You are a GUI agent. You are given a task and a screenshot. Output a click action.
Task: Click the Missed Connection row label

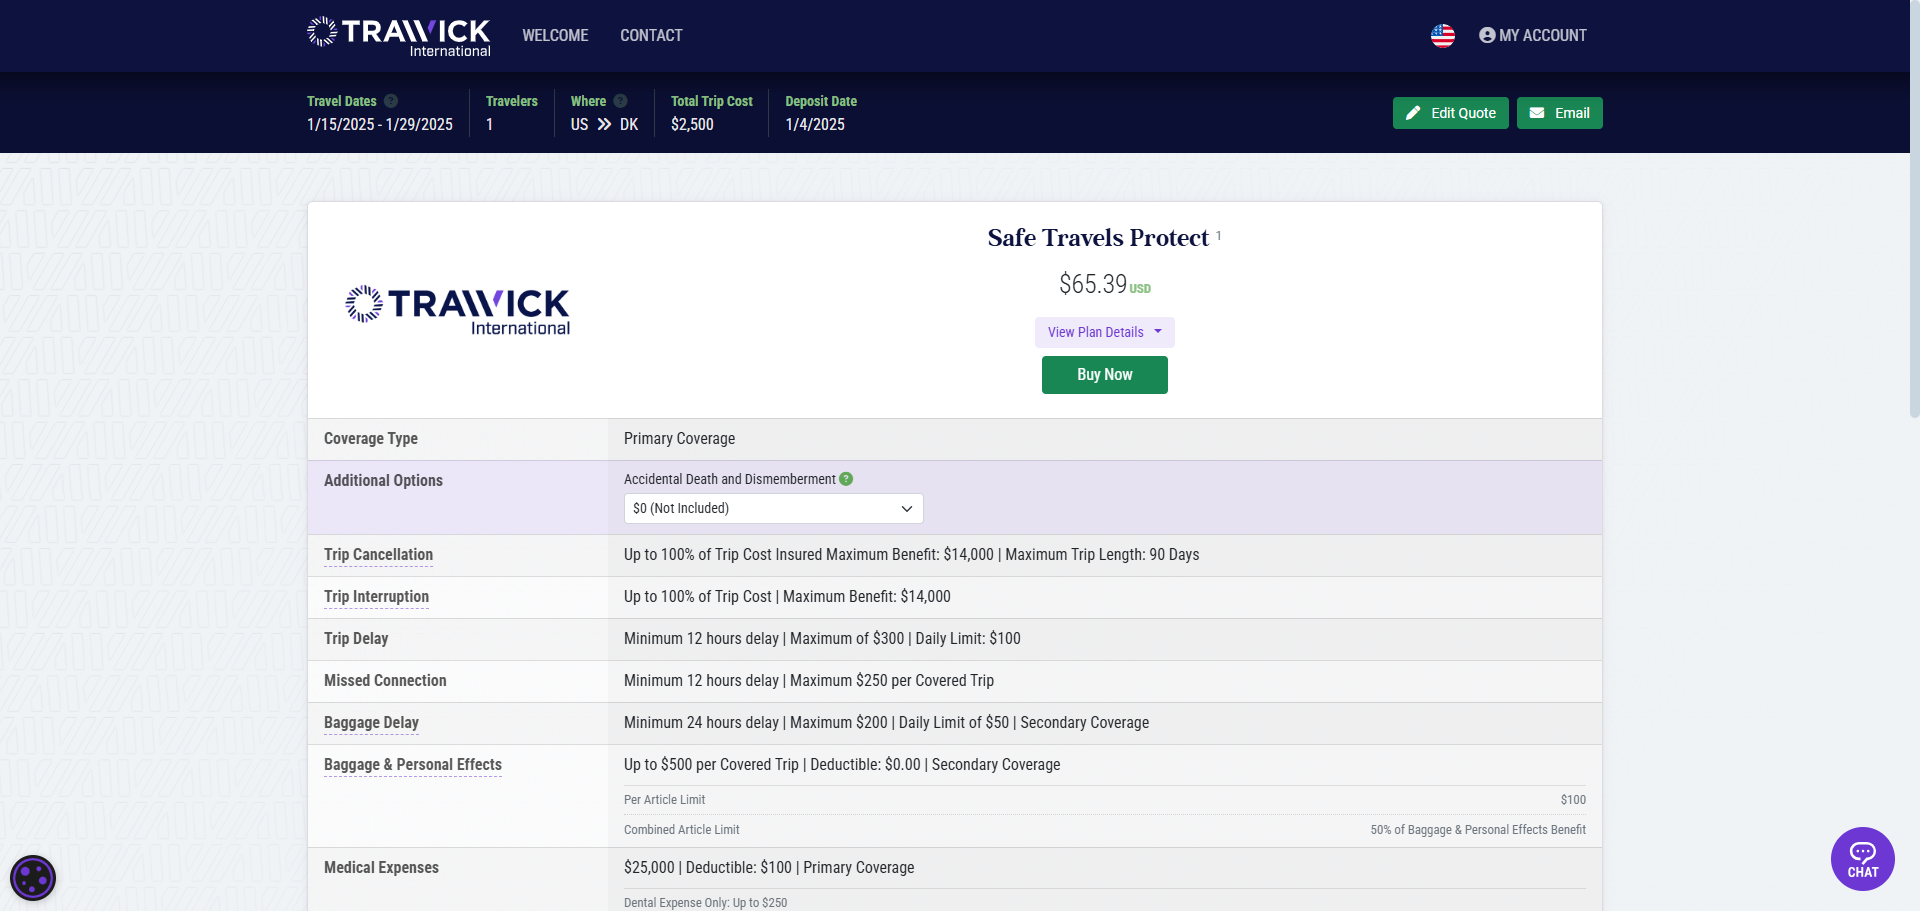[385, 681]
